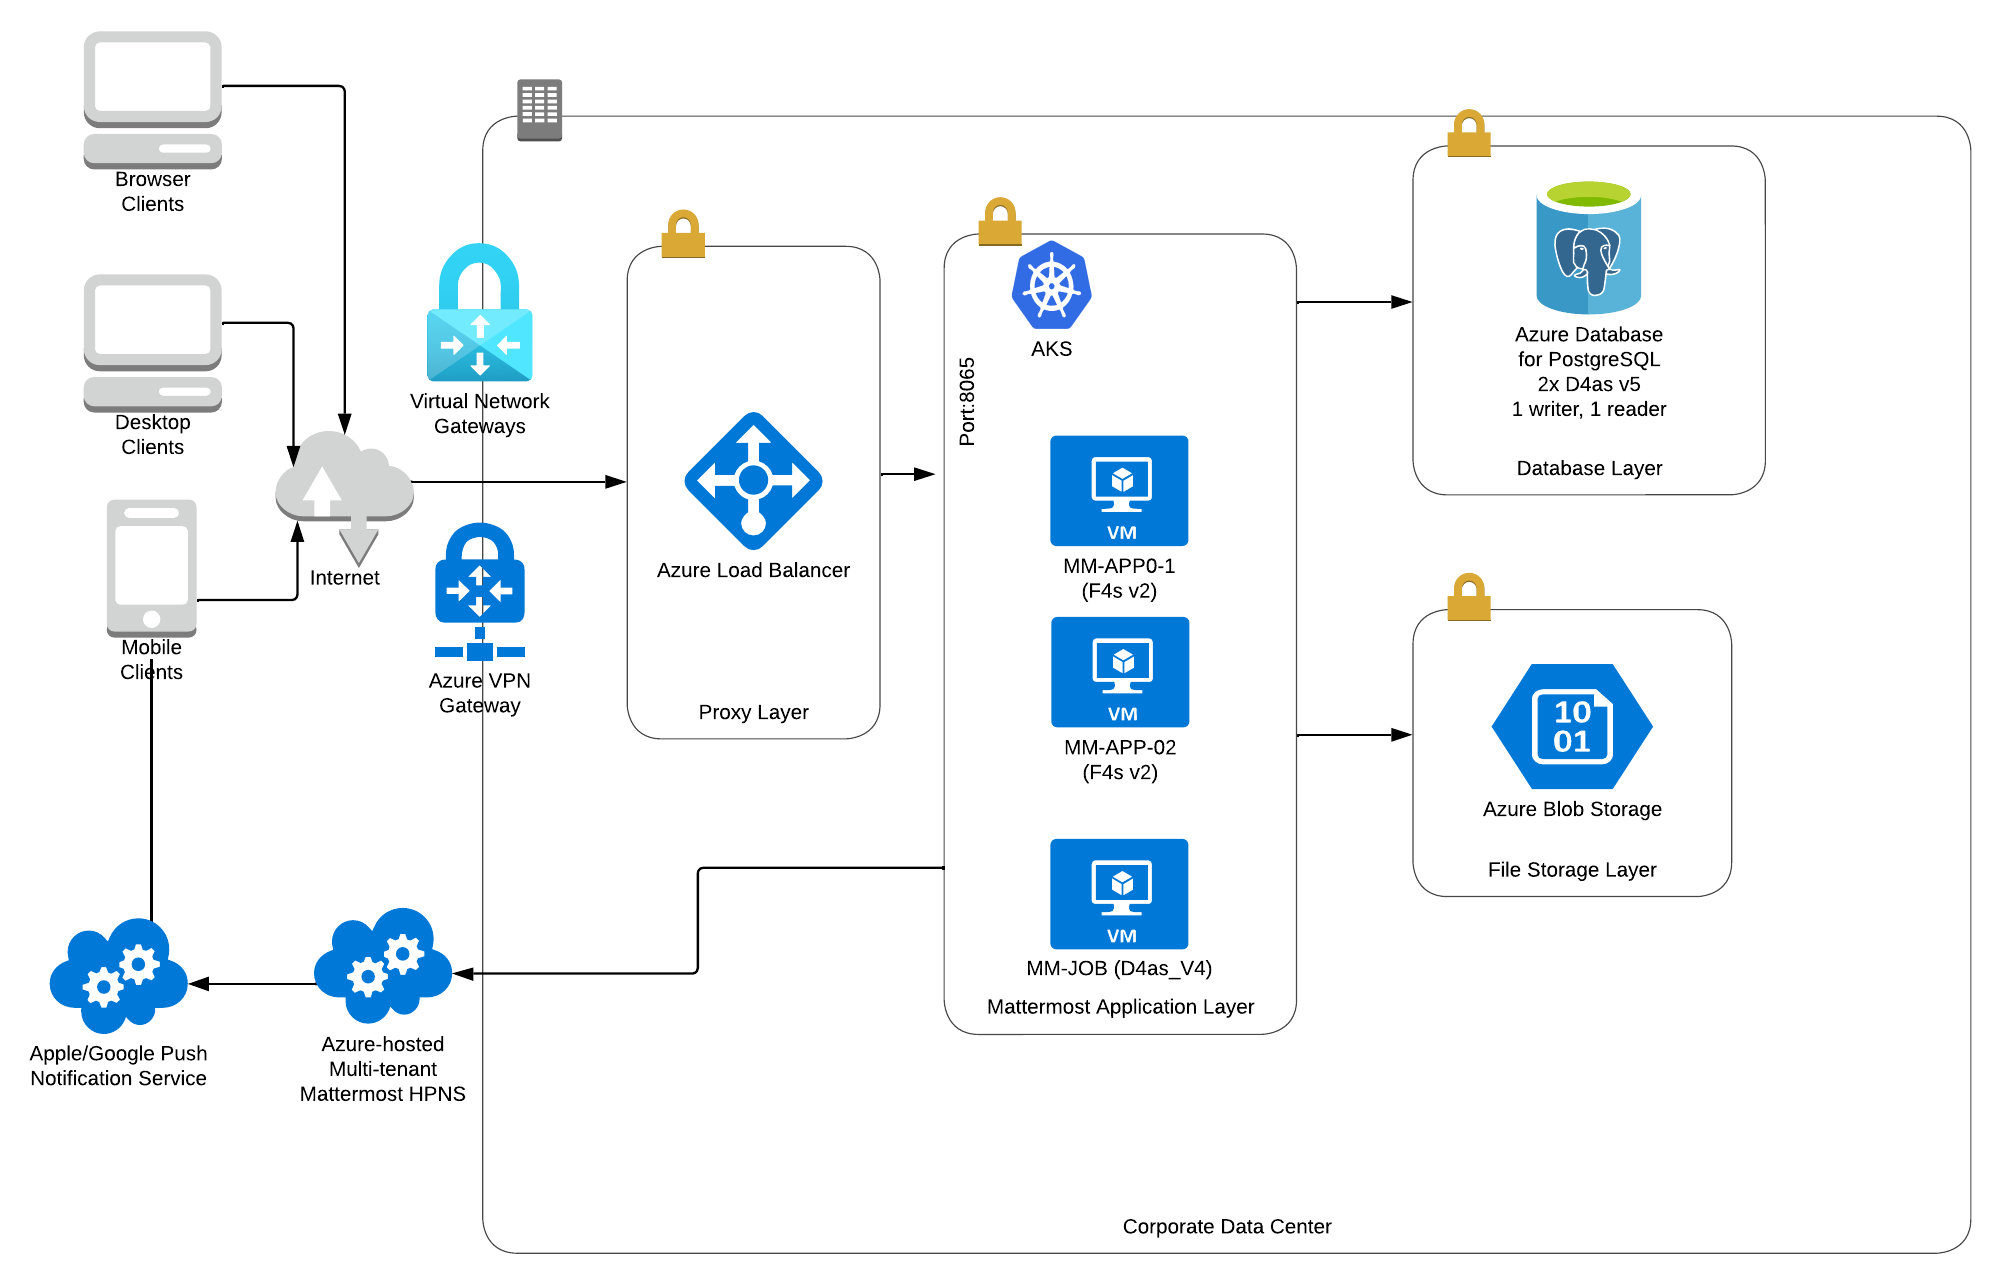Click the Port:8065 vertical label
The height and width of the screenshot is (1272, 1990).
pos(967,401)
